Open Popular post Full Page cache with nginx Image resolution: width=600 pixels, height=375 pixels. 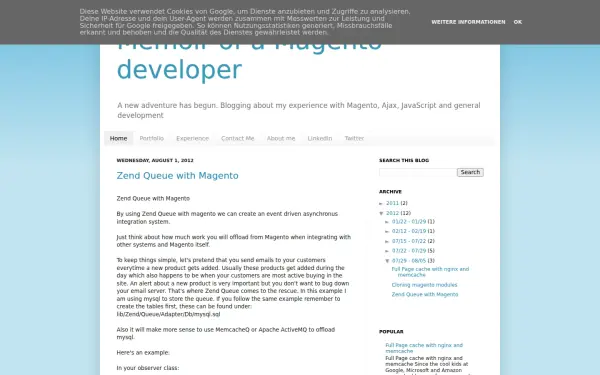pyautogui.click(x=424, y=348)
